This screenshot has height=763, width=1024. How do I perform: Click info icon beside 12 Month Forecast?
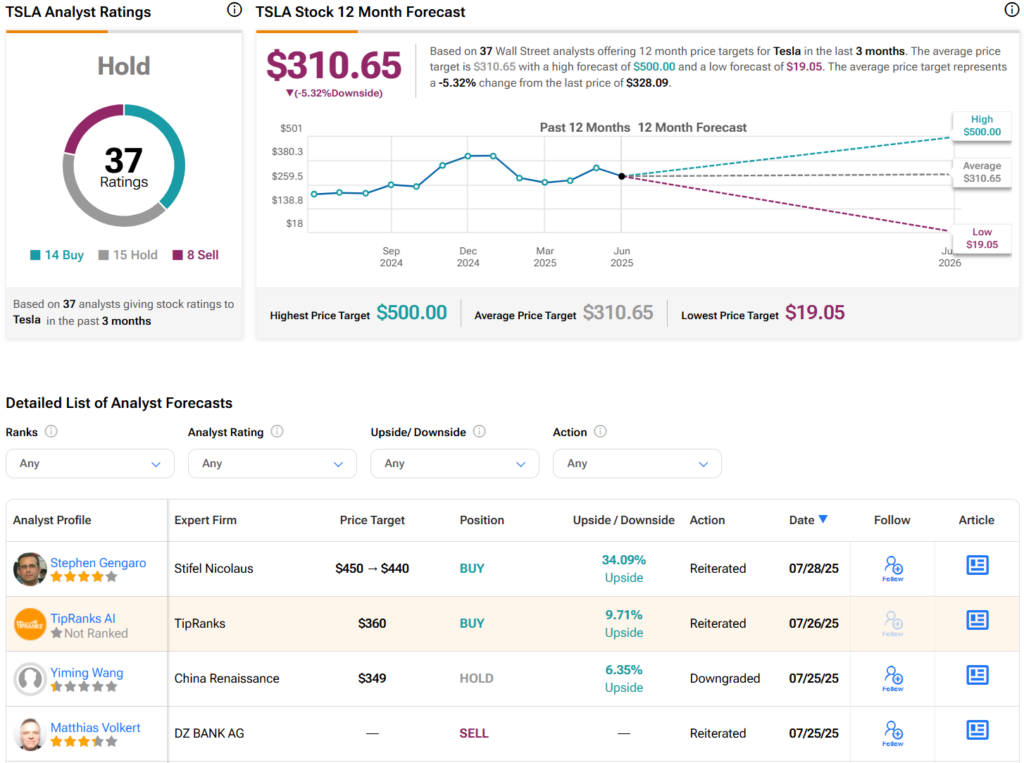coord(1012,11)
